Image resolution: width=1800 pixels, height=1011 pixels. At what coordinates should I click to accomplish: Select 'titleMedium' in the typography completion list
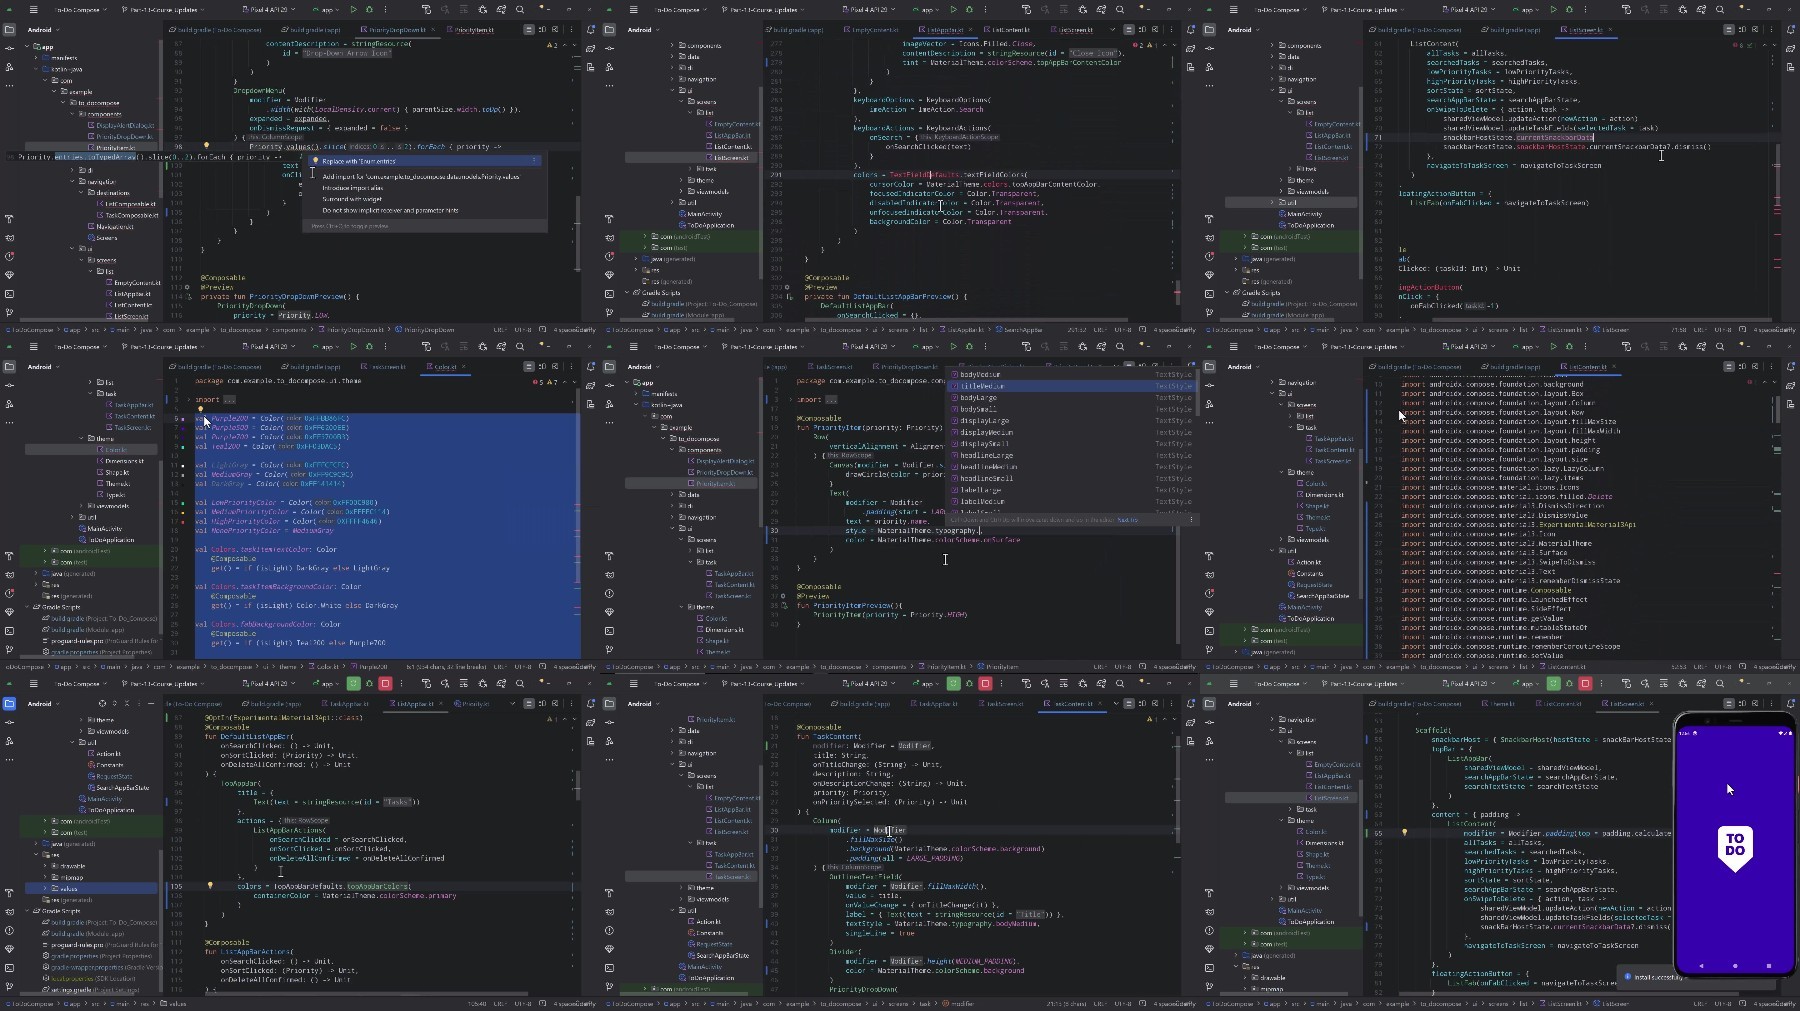tap(1070, 386)
